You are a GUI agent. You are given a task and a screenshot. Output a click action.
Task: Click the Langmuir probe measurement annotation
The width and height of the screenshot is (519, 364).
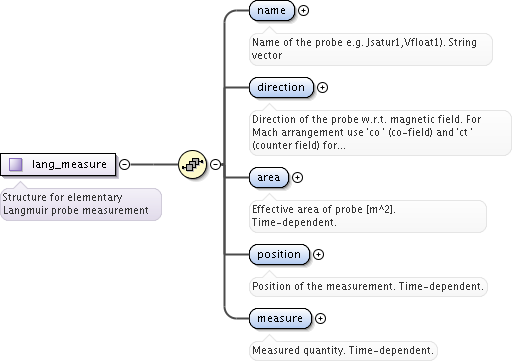[81, 204]
